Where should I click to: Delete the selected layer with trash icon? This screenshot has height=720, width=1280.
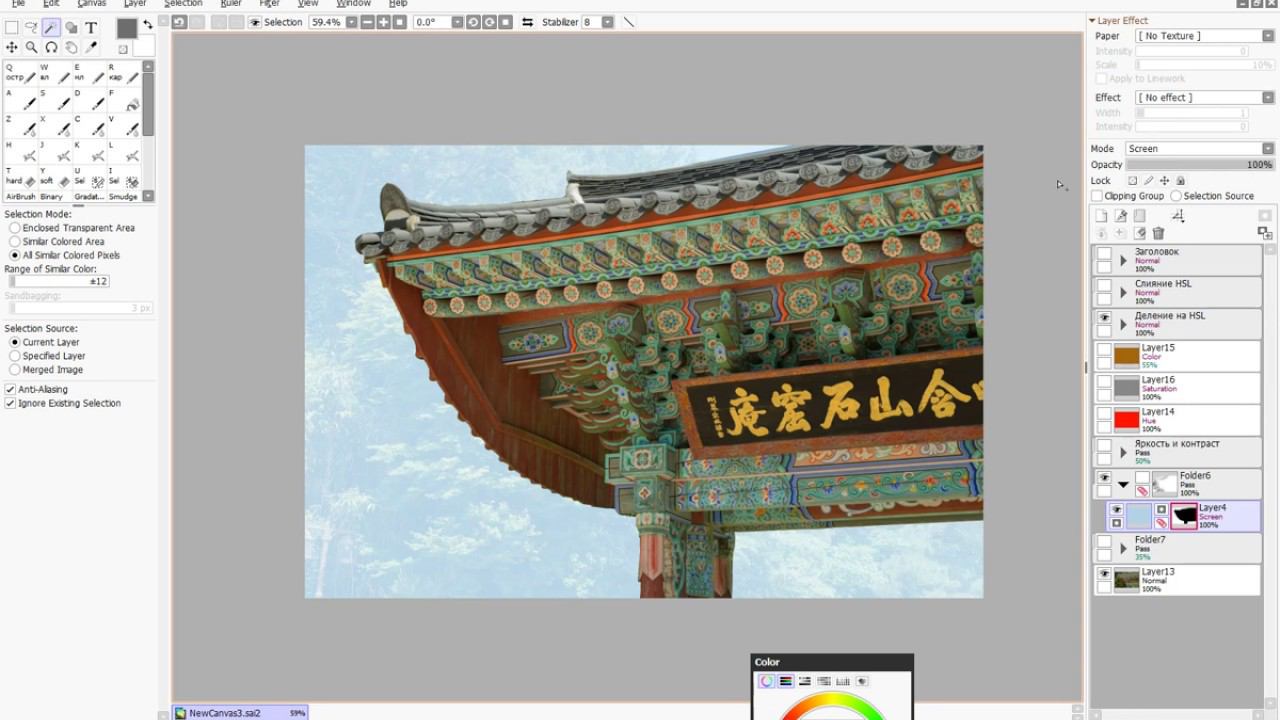coord(1158,233)
